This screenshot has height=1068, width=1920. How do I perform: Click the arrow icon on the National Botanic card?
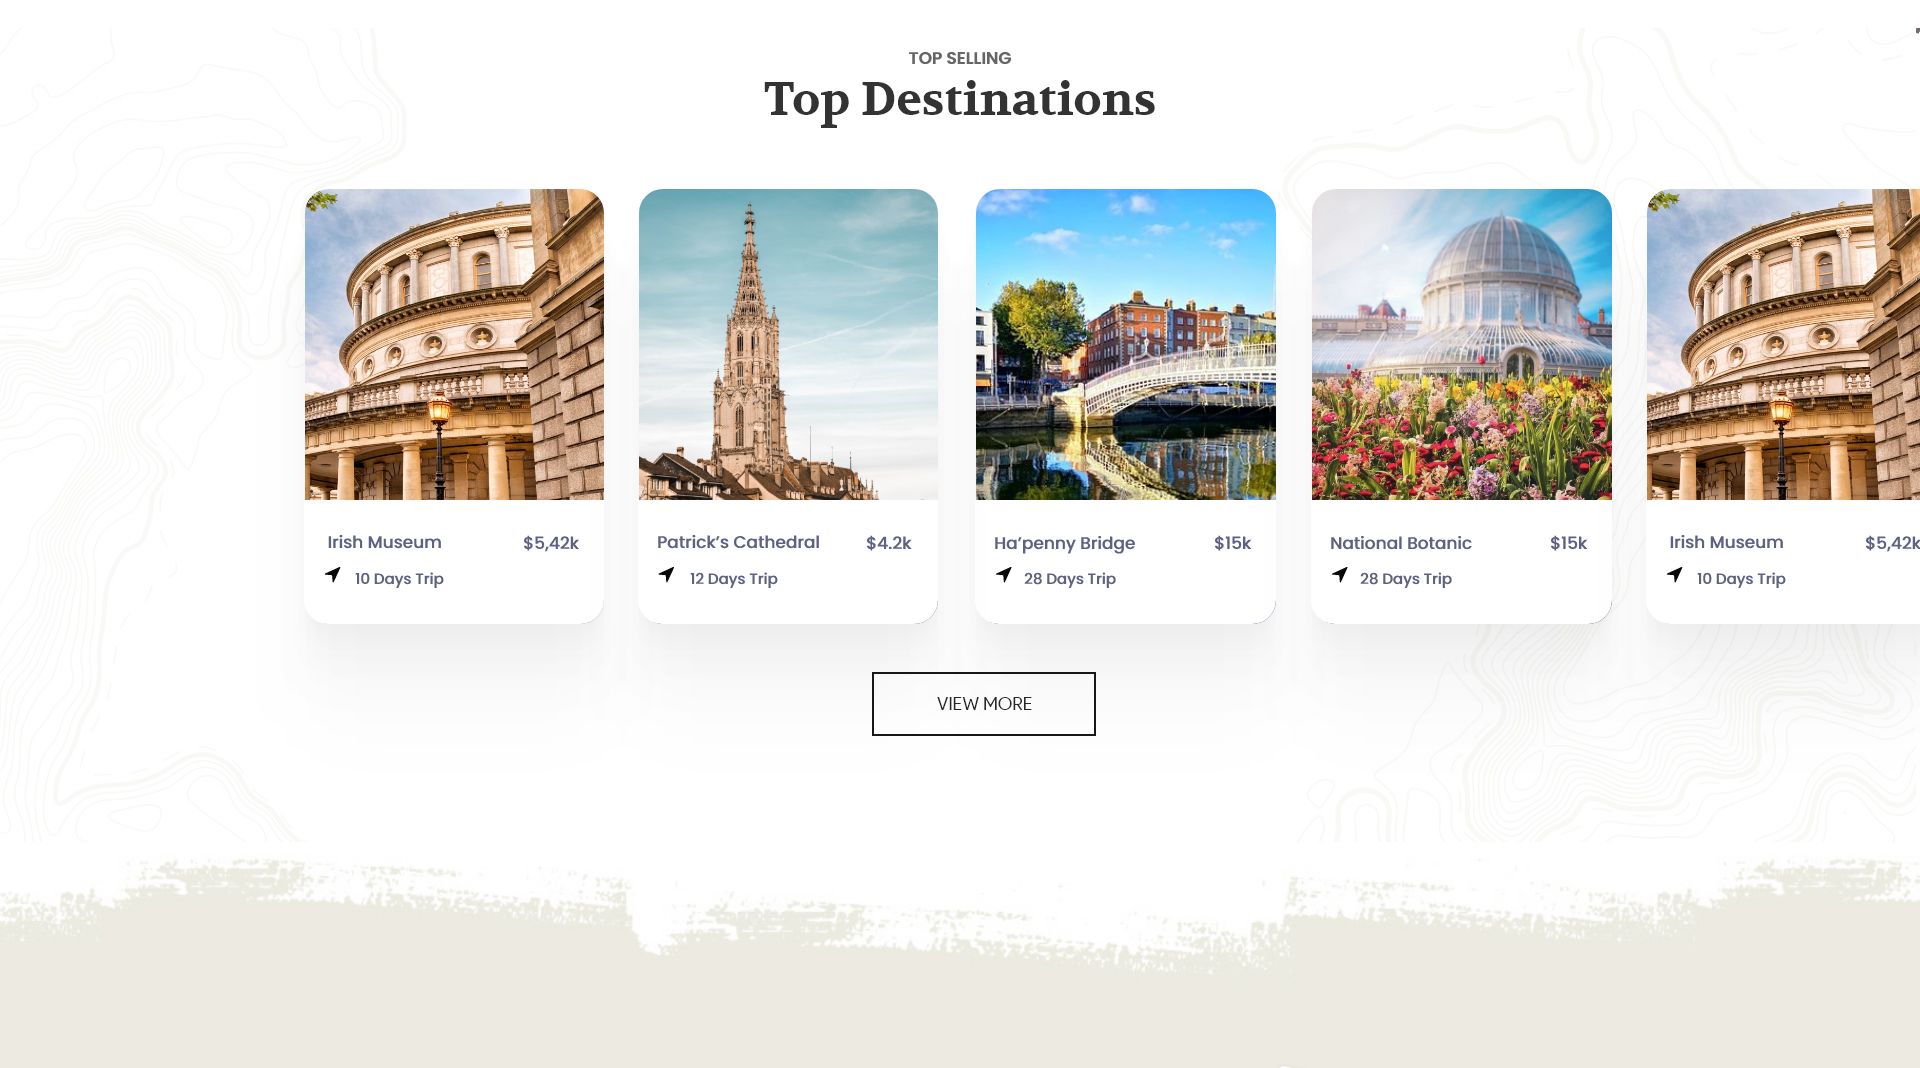pos(1340,575)
